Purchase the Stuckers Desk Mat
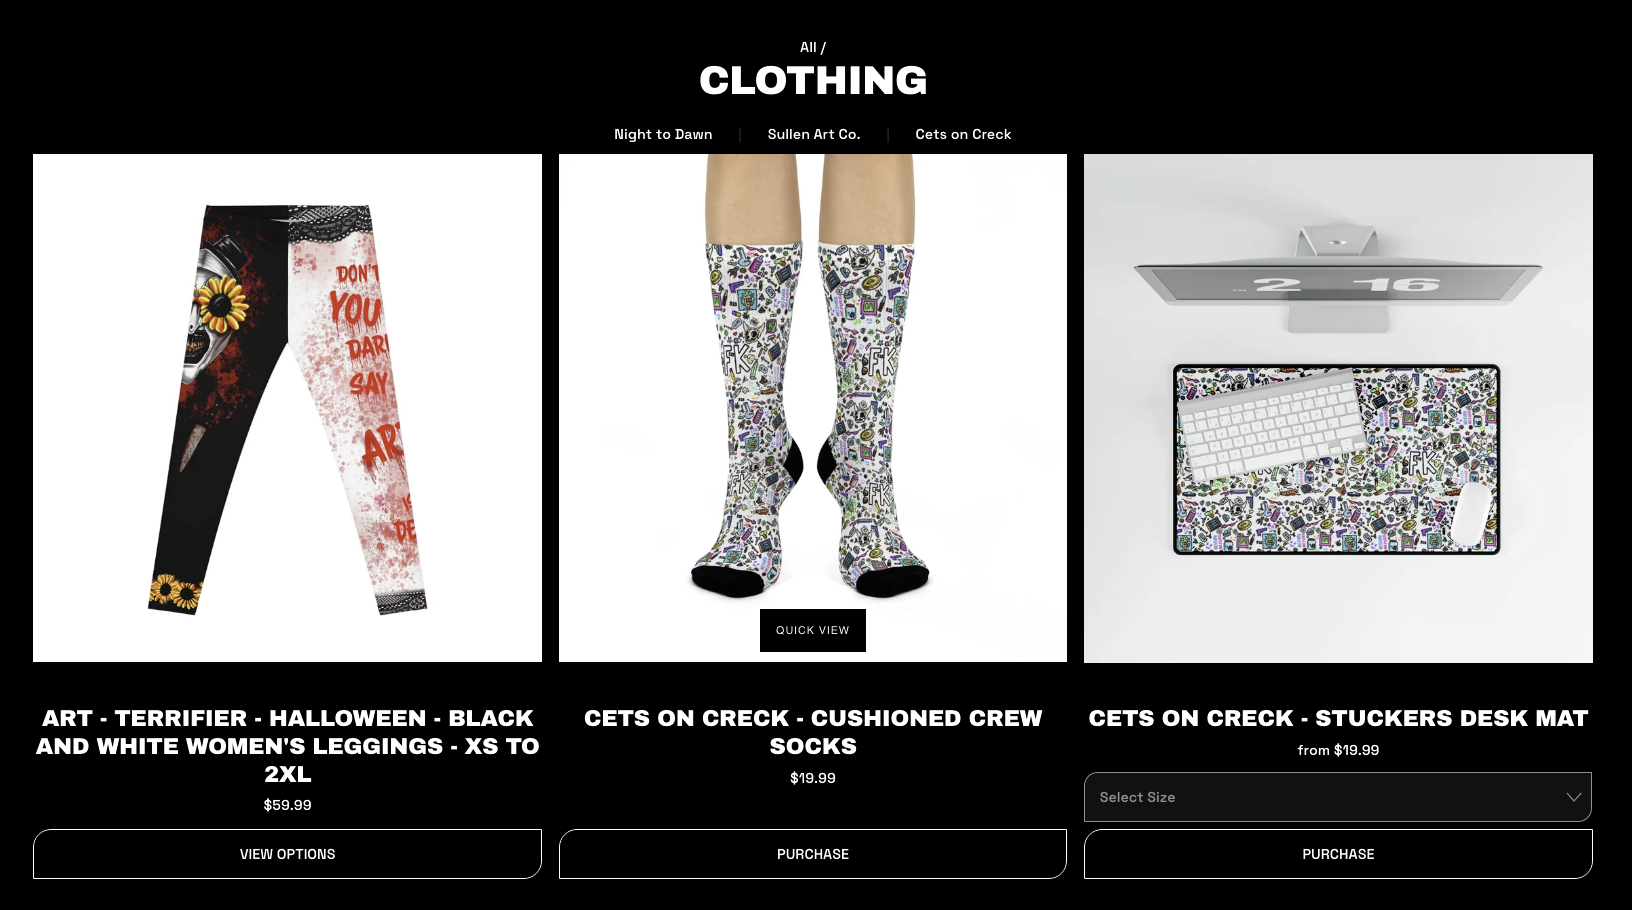Image resolution: width=1632 pixels, height=910 pixels. coord(1338,854)
